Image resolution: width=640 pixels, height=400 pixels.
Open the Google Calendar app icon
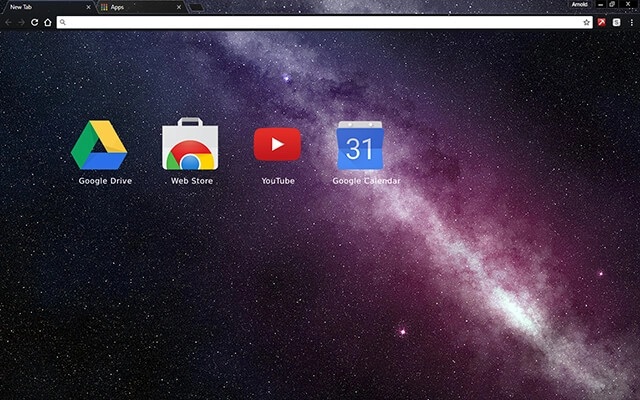[360, 145]
